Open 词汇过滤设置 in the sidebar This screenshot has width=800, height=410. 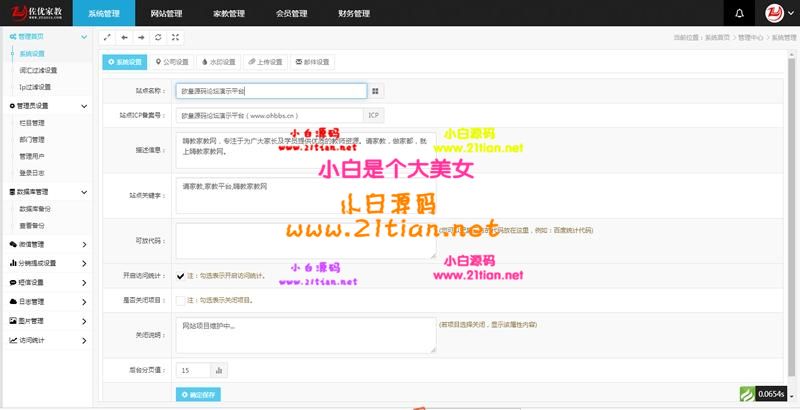click(38, 71)
